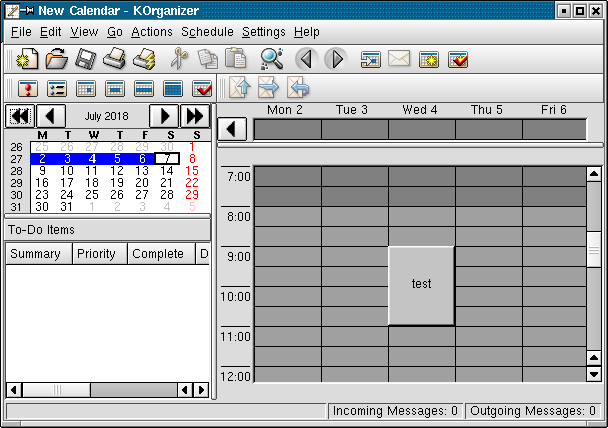Switch to the Month view icon
Image resolution: width=608 pixels, height=428 pixels.
click(173, 89)
